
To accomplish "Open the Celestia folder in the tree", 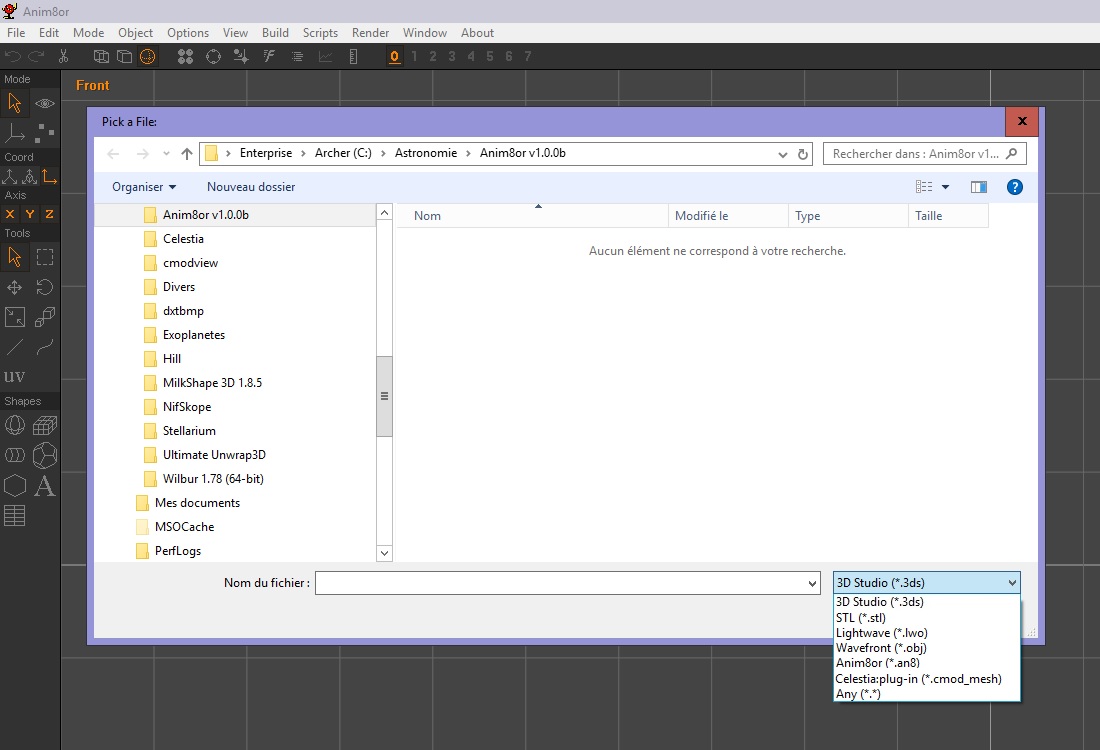I will point(183,239).
